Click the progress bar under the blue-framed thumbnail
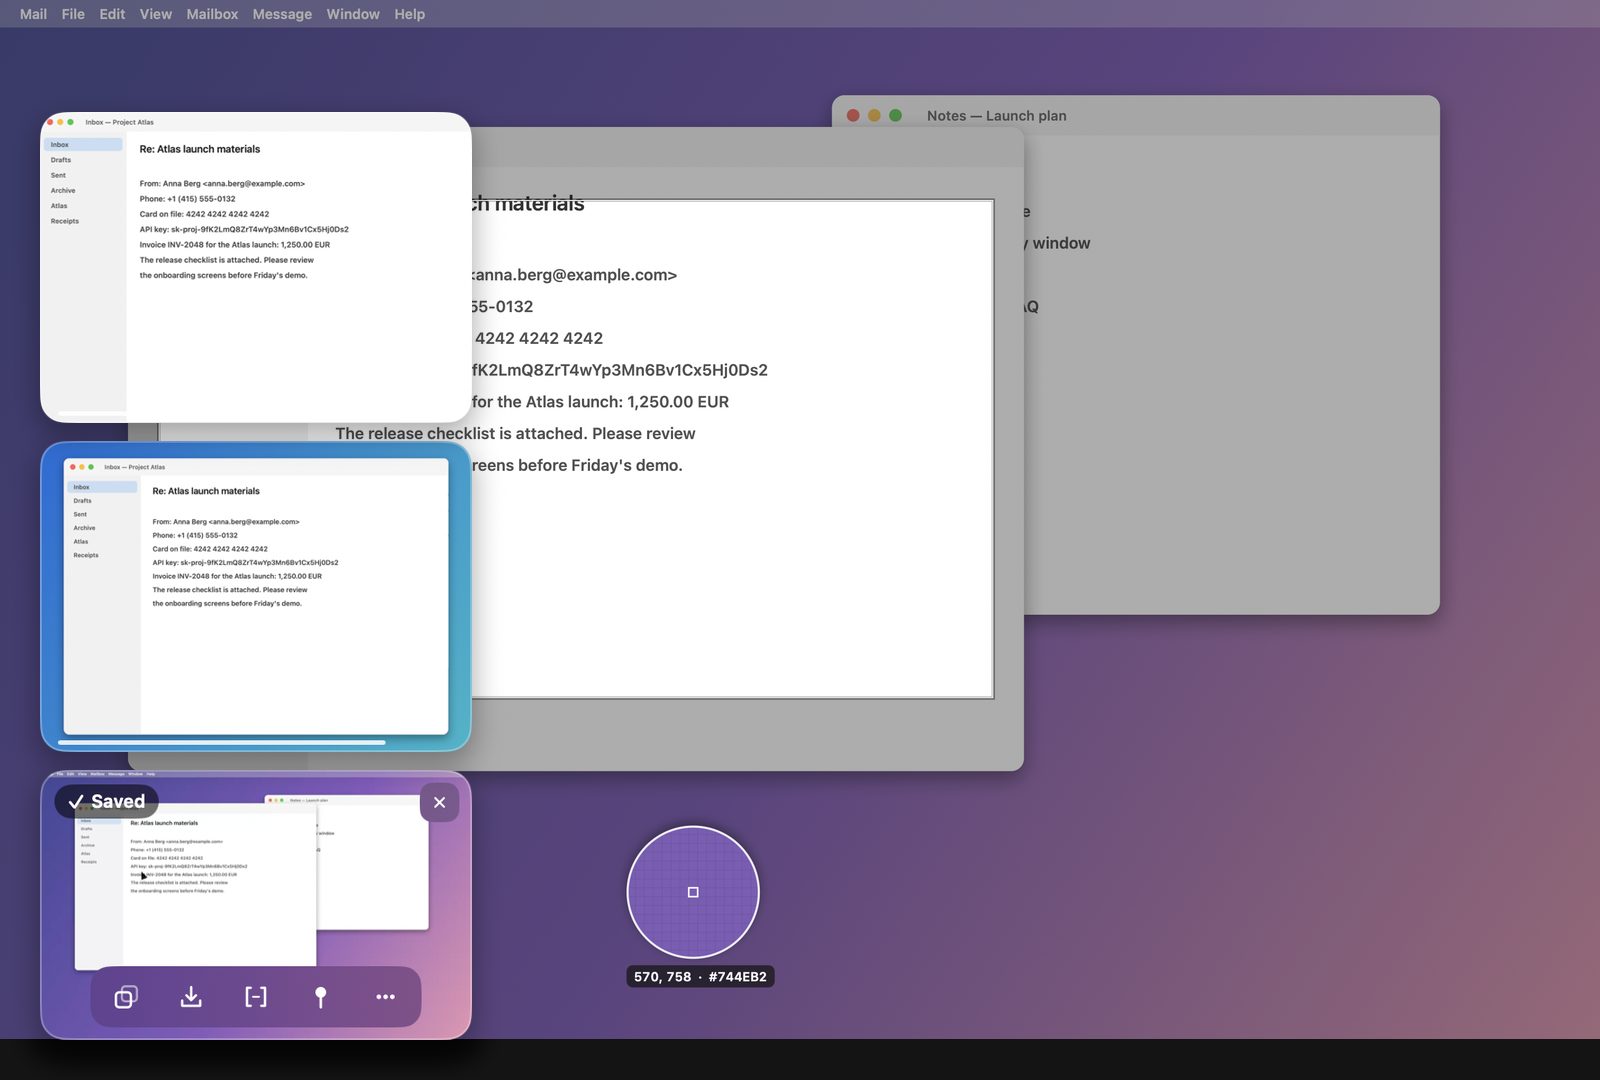The height and width of the screenshot is (1080, 1600). click(x=222, y=742)
